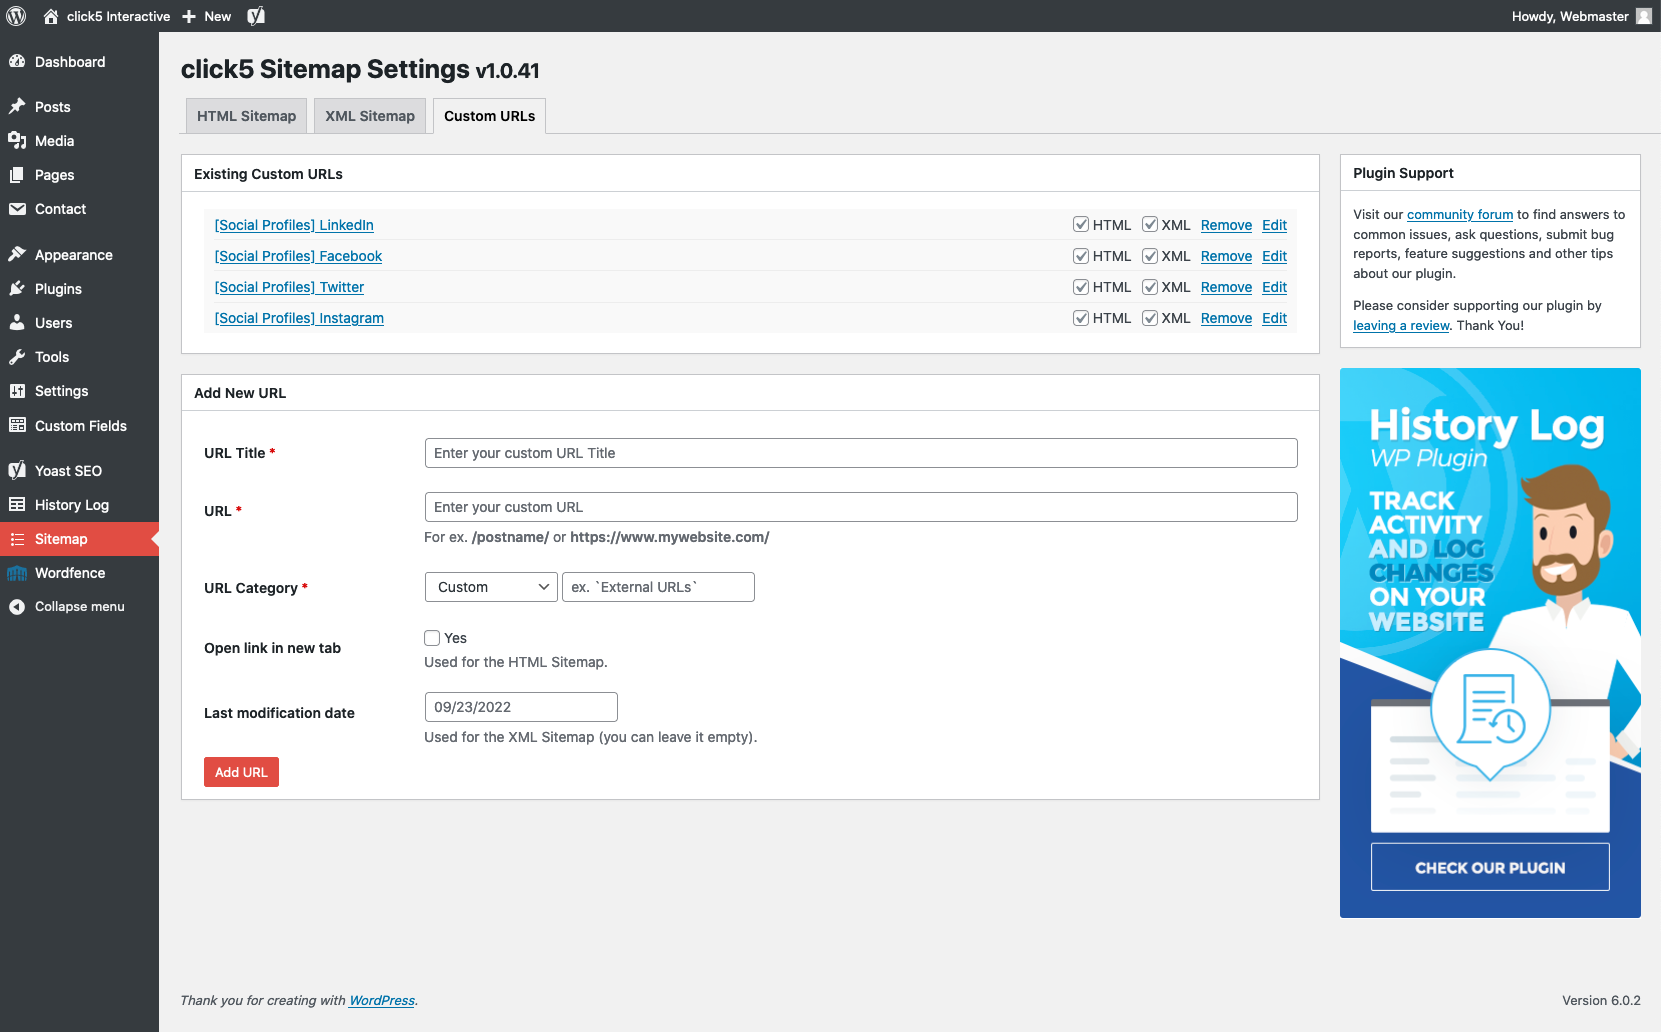Open [Social Profiles] Facebook link
1661x1032 pixels.
(x=298, y=256)
